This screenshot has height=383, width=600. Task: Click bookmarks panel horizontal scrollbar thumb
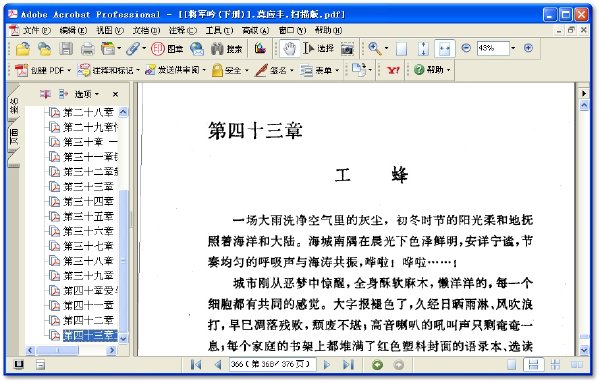(x=58, y=350)
